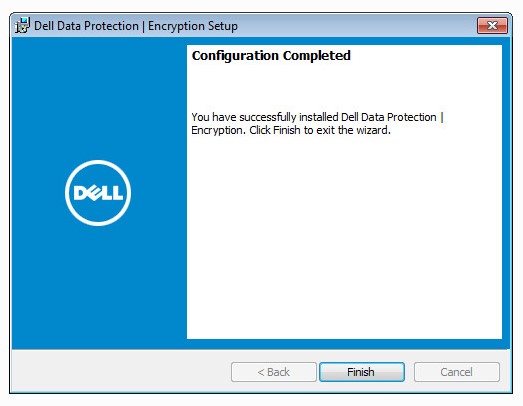Image resolution: width=523 pixels, height=406 pixels.
Task: Click the 'You have successfully installed' message line
Action: pos(317,117)
